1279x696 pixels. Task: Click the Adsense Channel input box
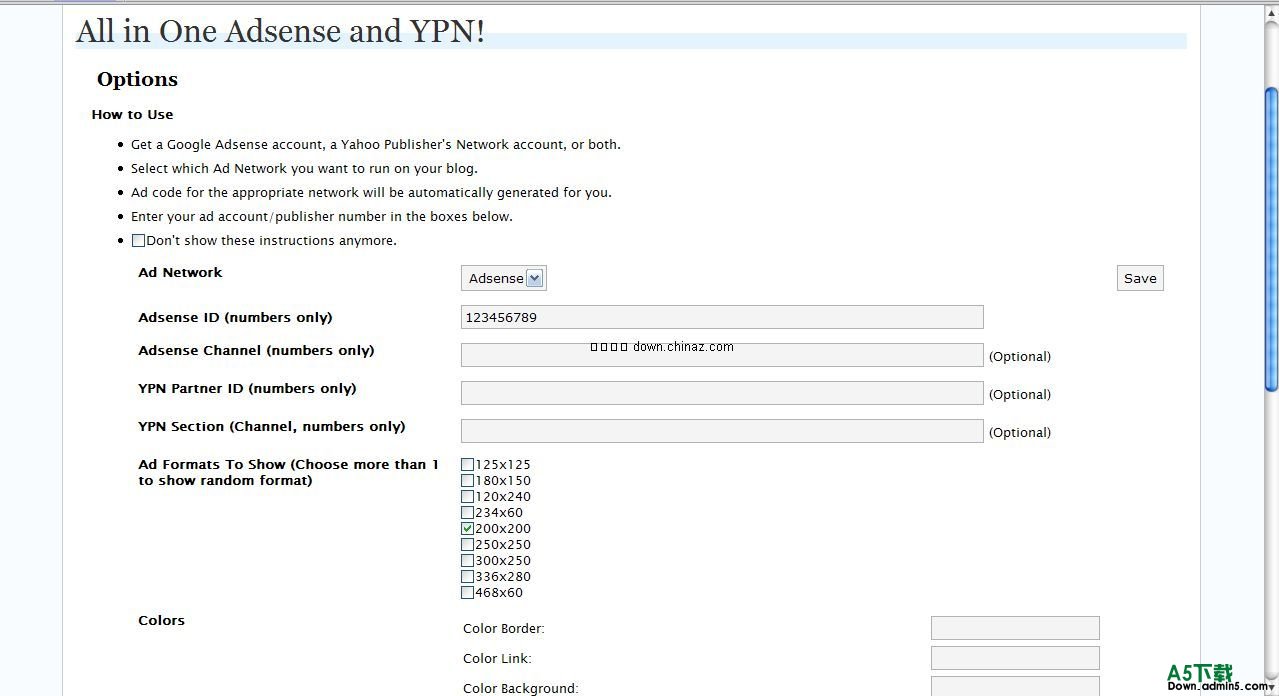[x=722, y=355]
